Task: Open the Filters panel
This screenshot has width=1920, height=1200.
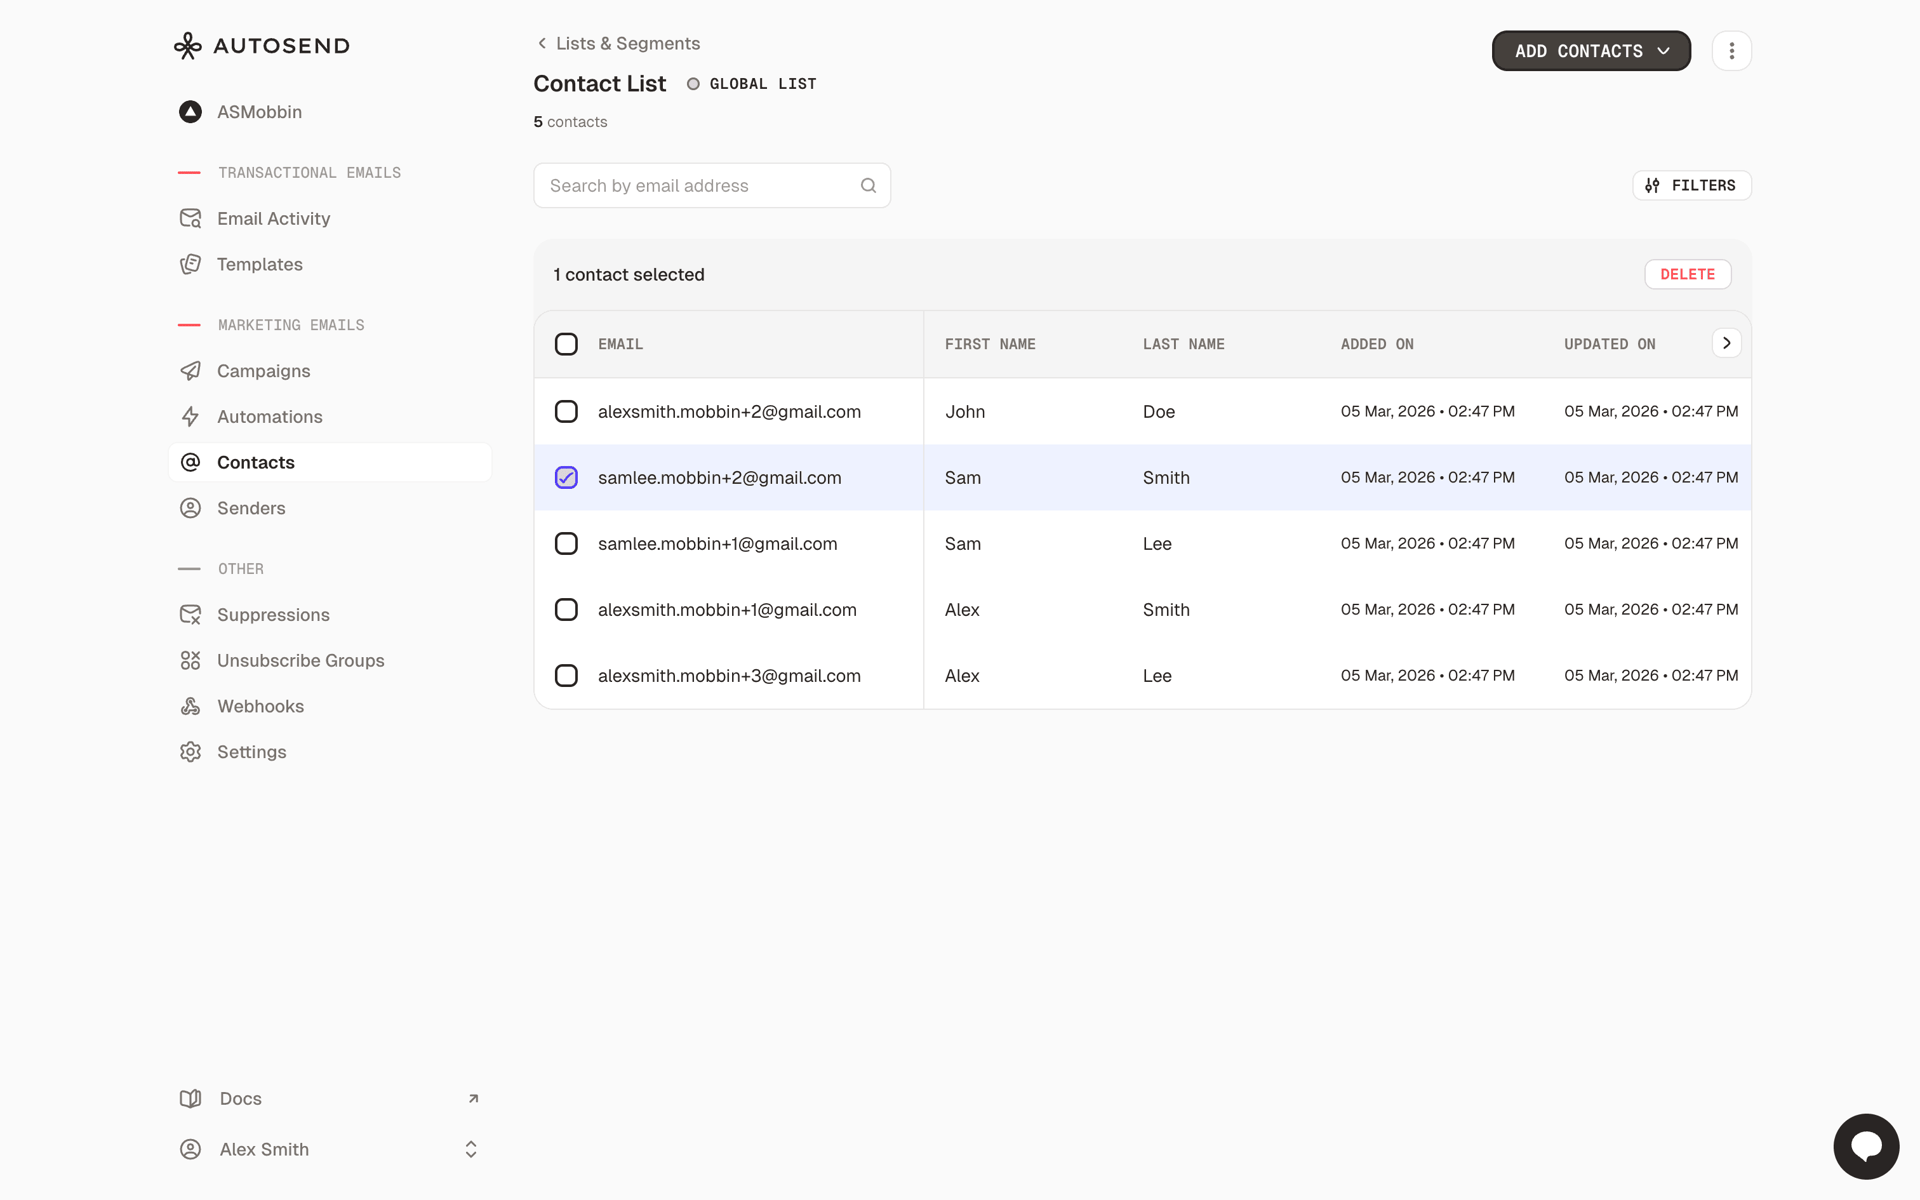Action: [x=1691, y=186]
